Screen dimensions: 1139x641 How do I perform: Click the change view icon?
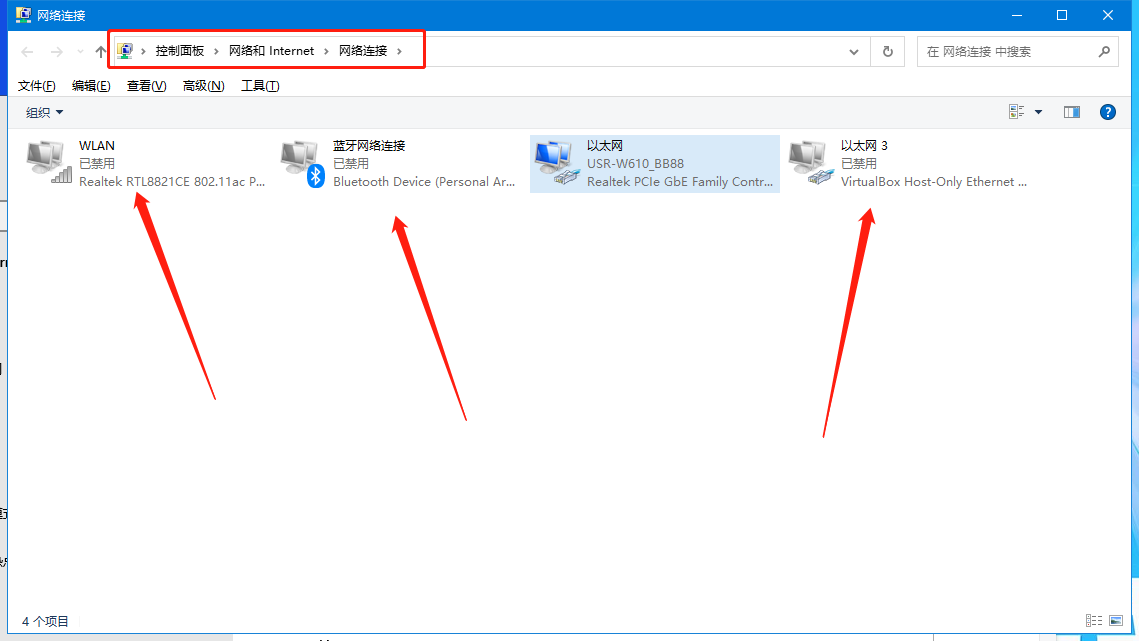pyautogui.click(x=1016, y=112)
